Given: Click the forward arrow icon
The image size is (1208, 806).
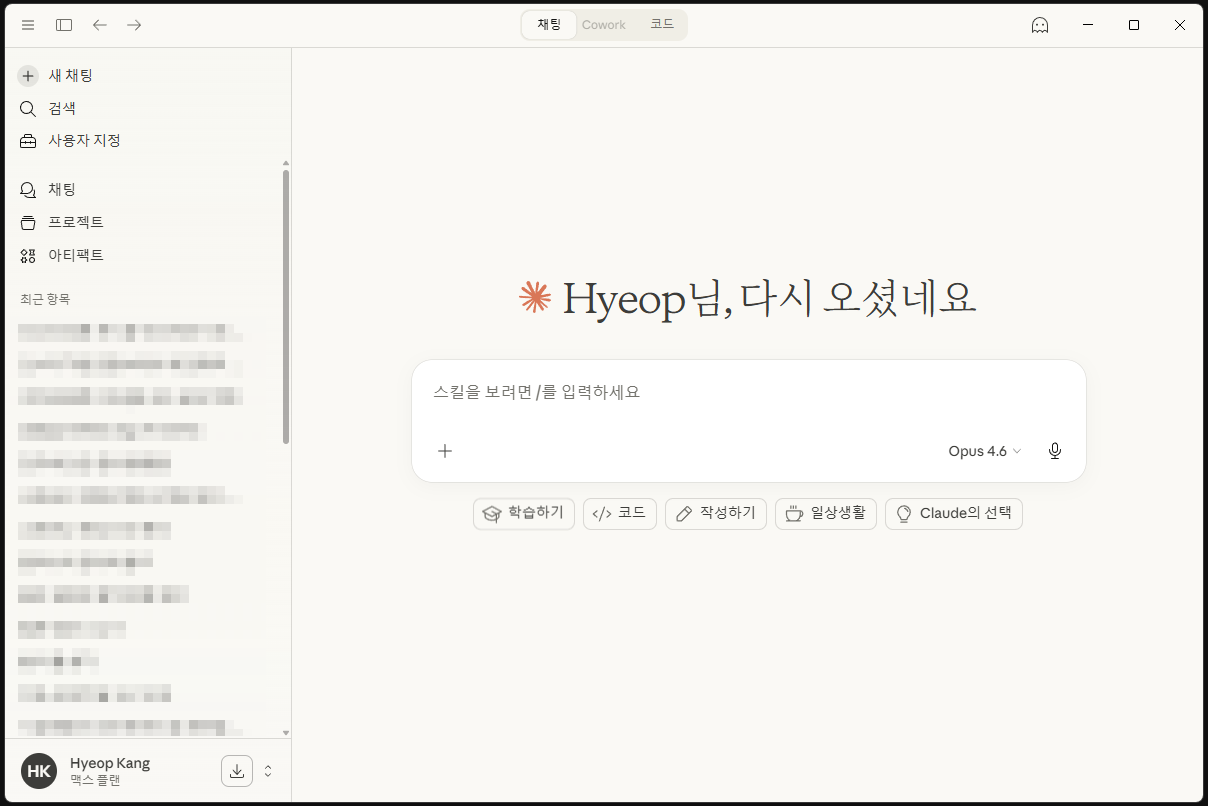Looking at the screenshot, I should [134, 25].
